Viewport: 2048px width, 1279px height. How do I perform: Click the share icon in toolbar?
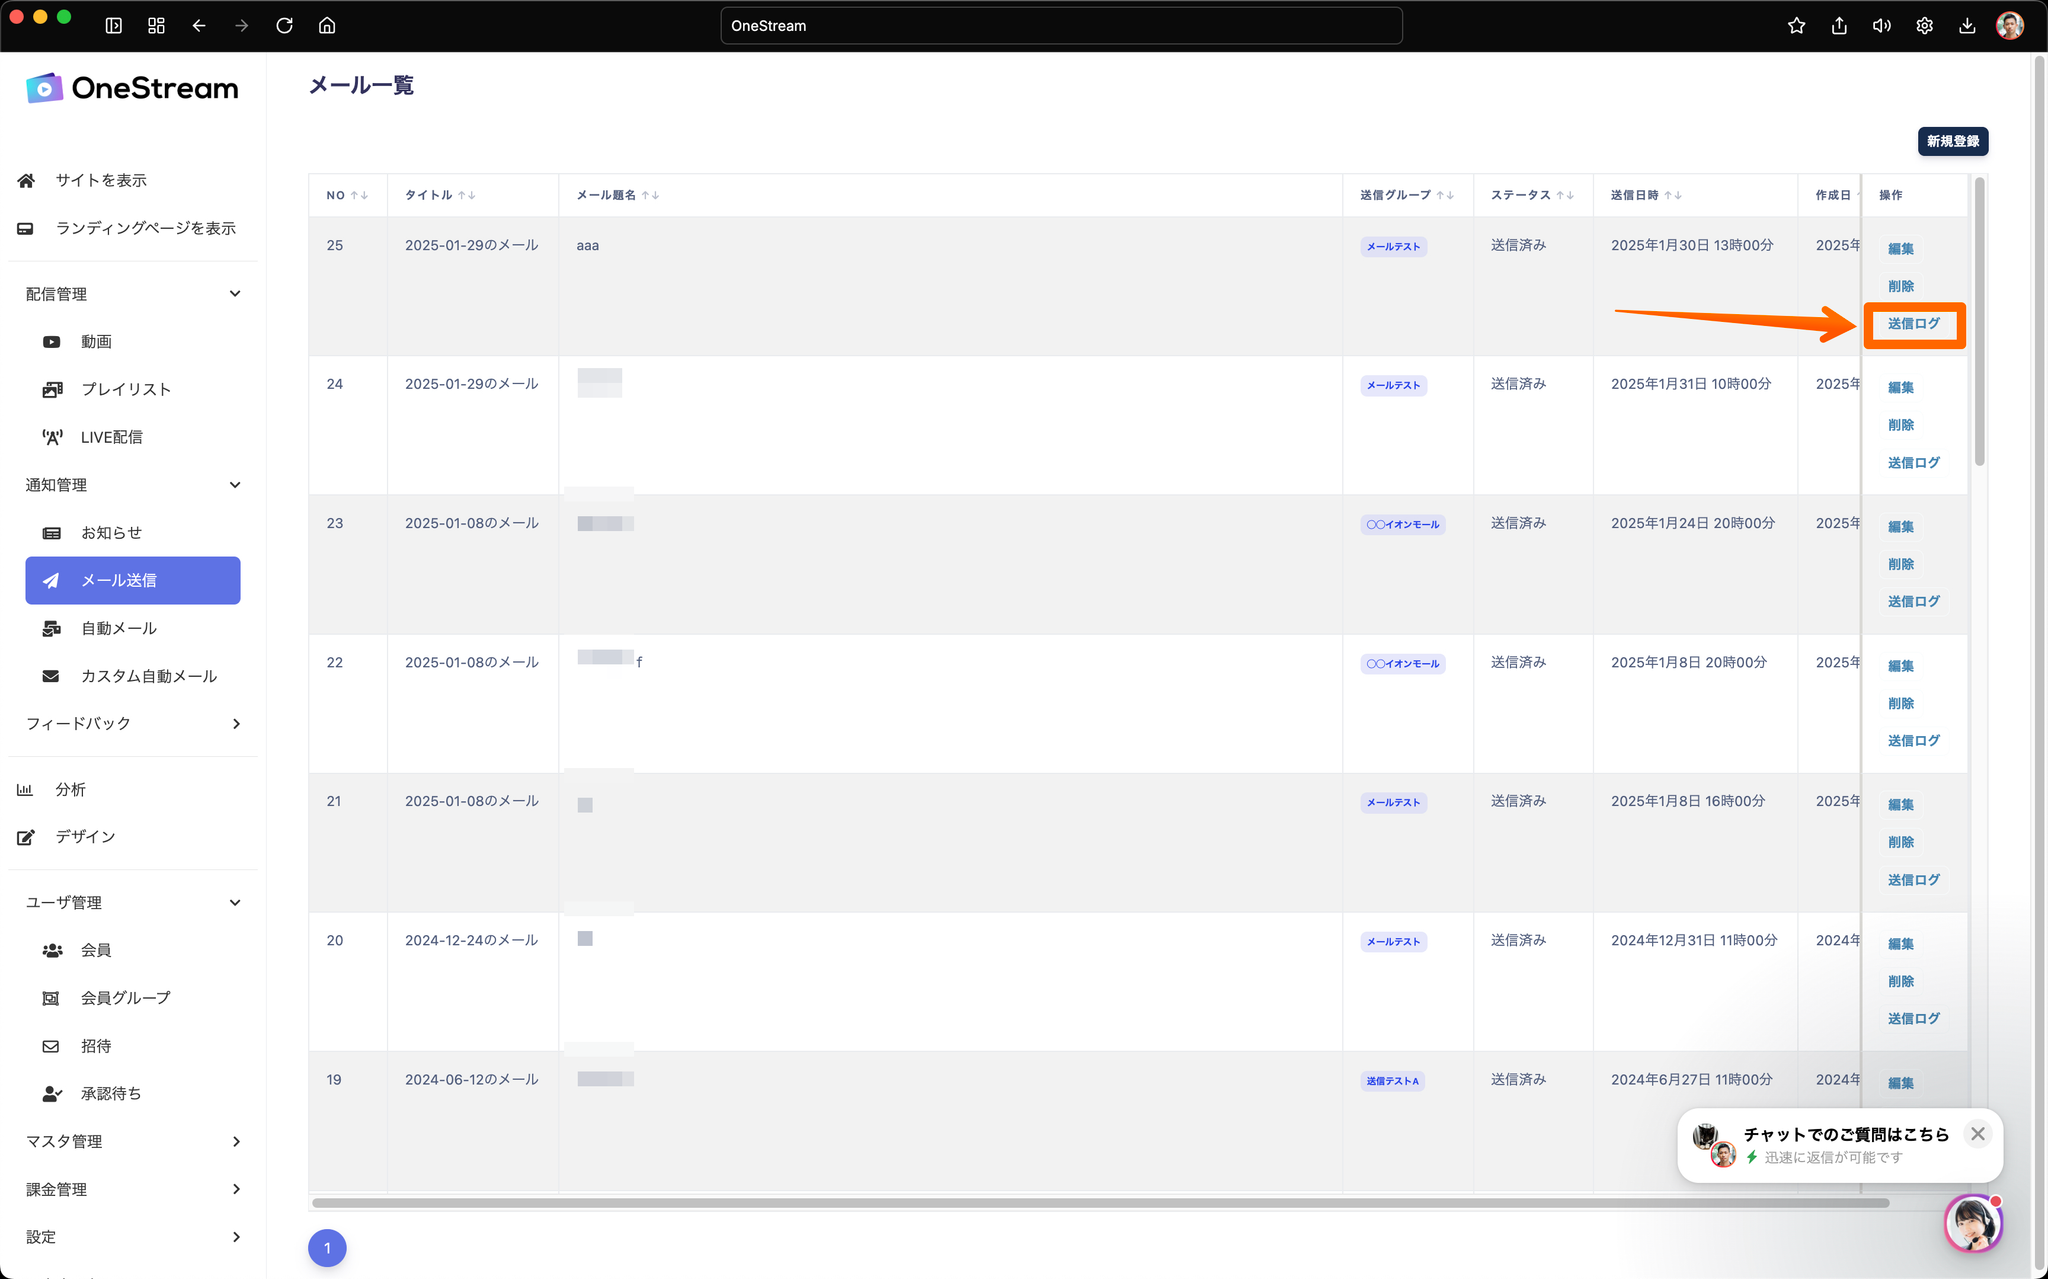[x=1839, y=26]
